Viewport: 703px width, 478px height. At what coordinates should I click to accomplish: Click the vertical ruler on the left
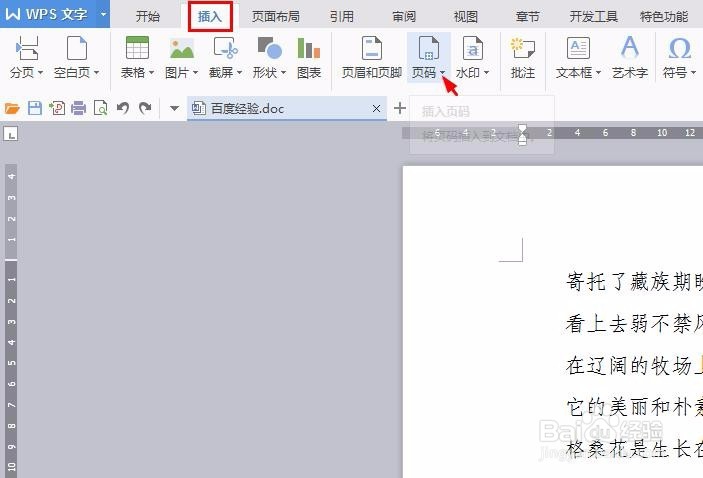tap(11, 321)
